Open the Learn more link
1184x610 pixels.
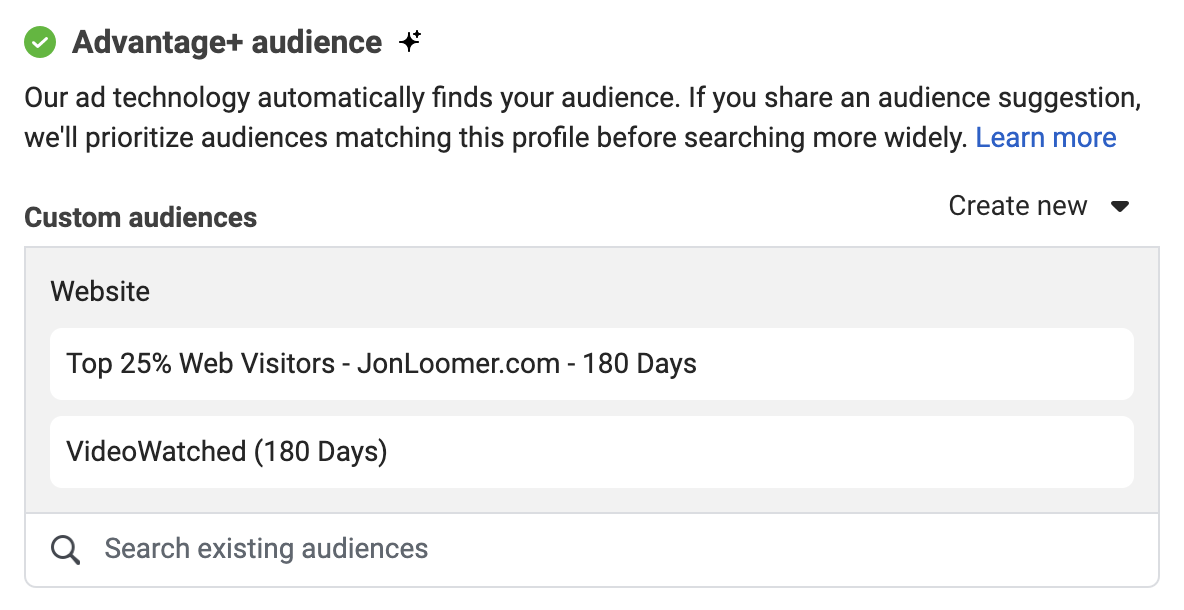click(1046, 137)
